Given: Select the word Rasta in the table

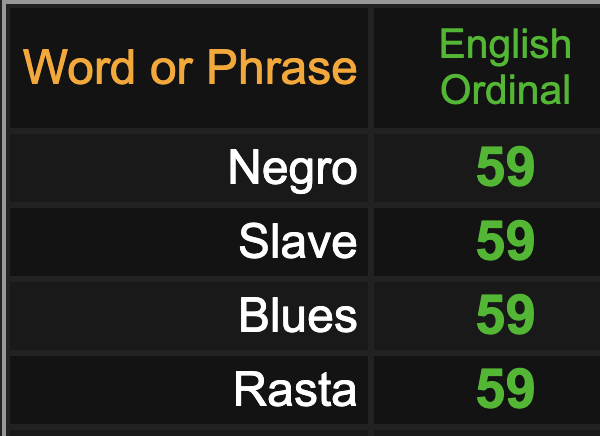Looking at the screenshot, I should pos(295,390).
